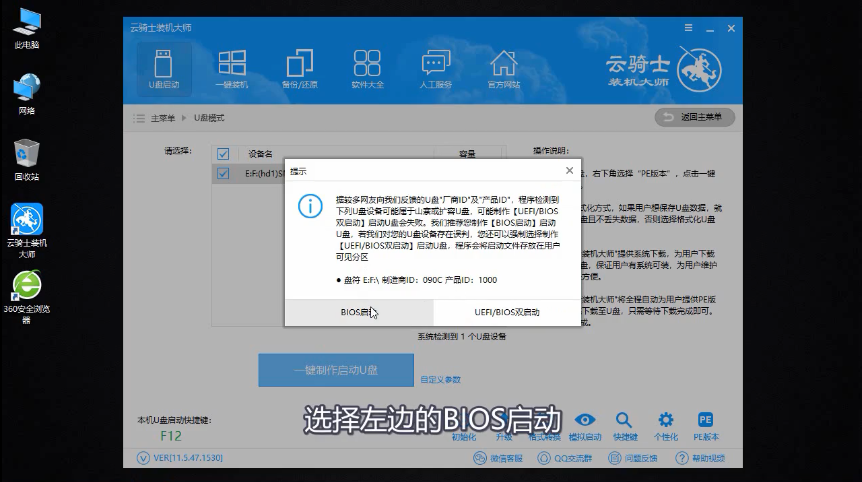Open the 一键装机 tab

click(231, 69)
